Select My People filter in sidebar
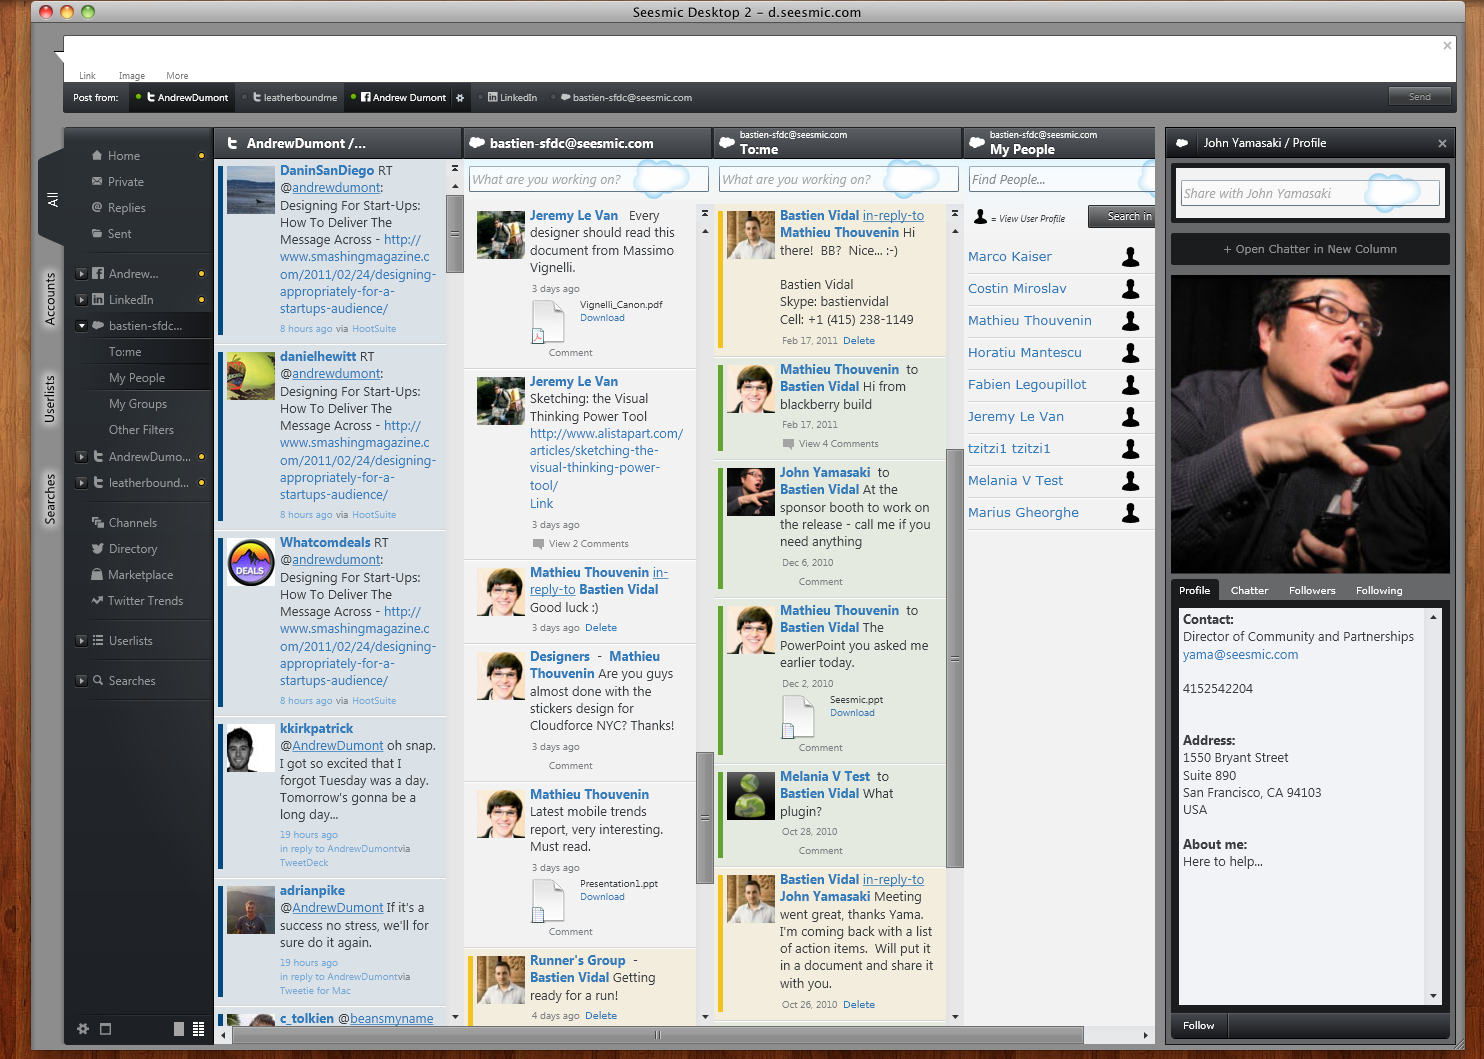Image resolution: width=1484 pixels, height=1059 pixels. coord(138,378)
